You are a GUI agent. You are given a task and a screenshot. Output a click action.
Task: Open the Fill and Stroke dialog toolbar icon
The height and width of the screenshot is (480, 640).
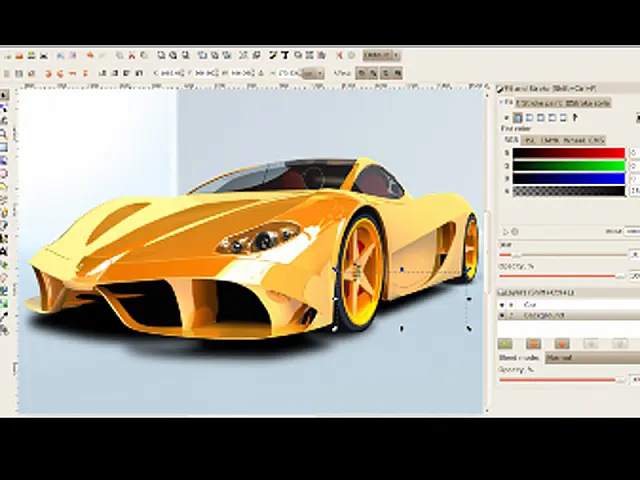coord(273,55)
